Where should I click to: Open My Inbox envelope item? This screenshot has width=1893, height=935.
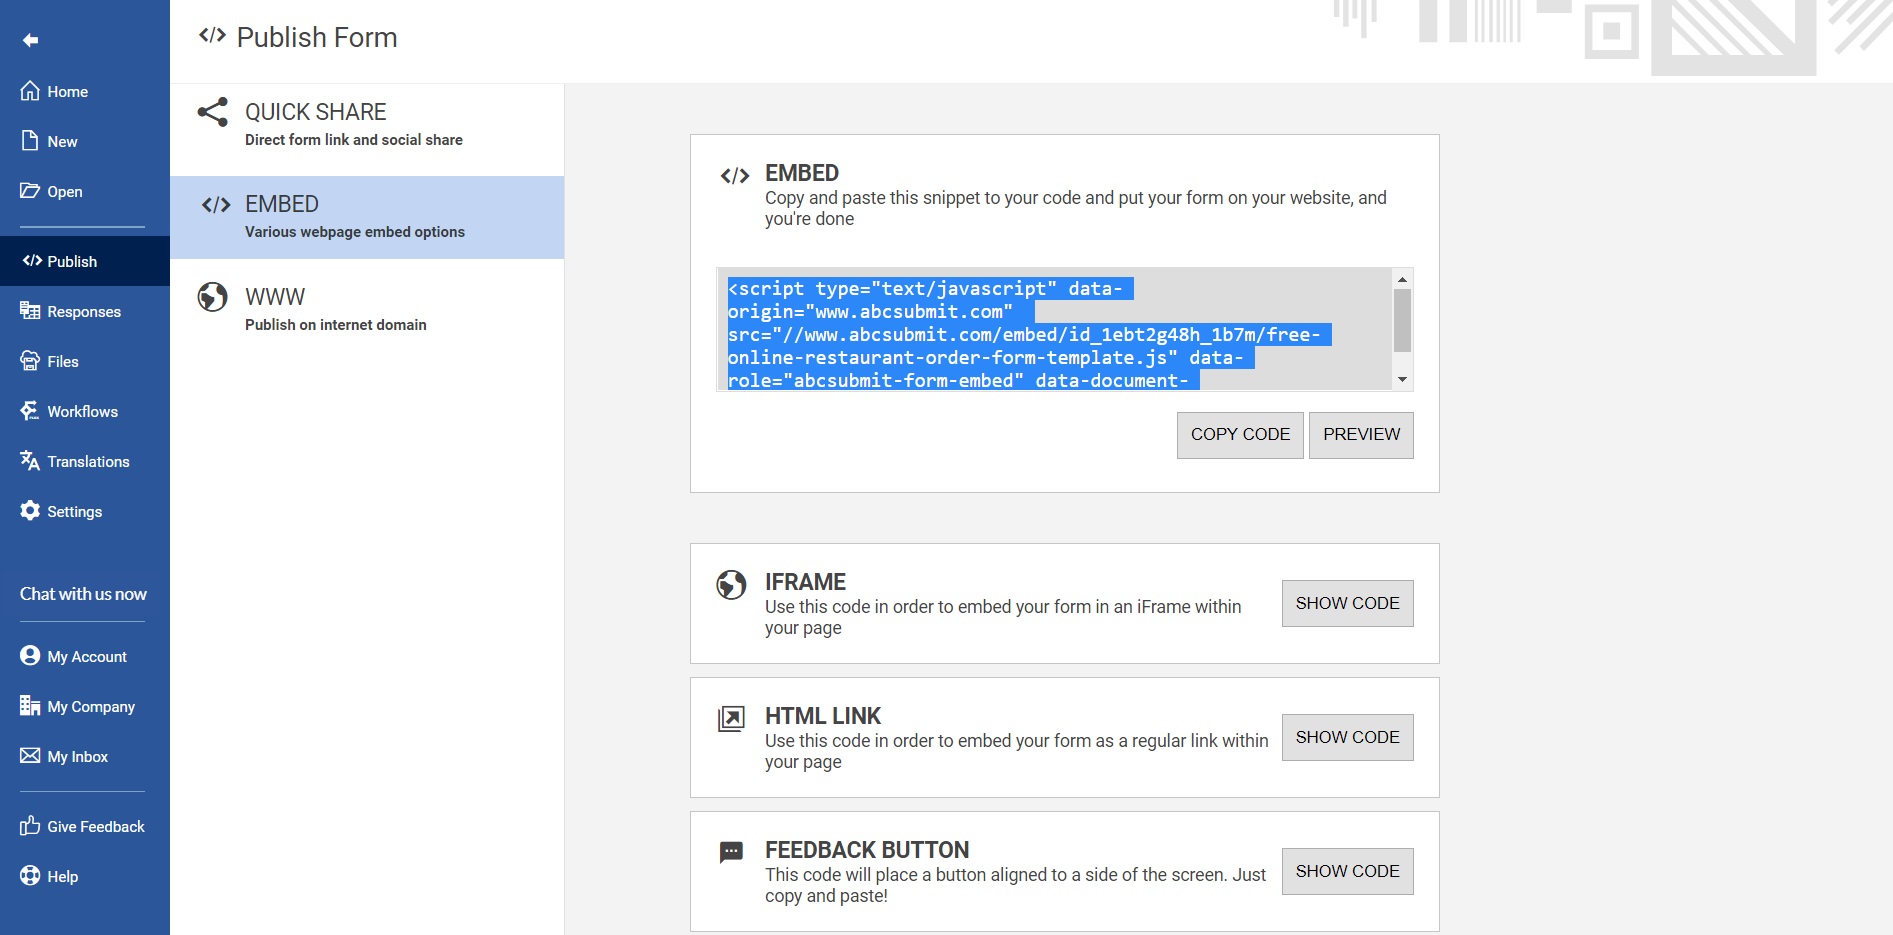(64, 756)
